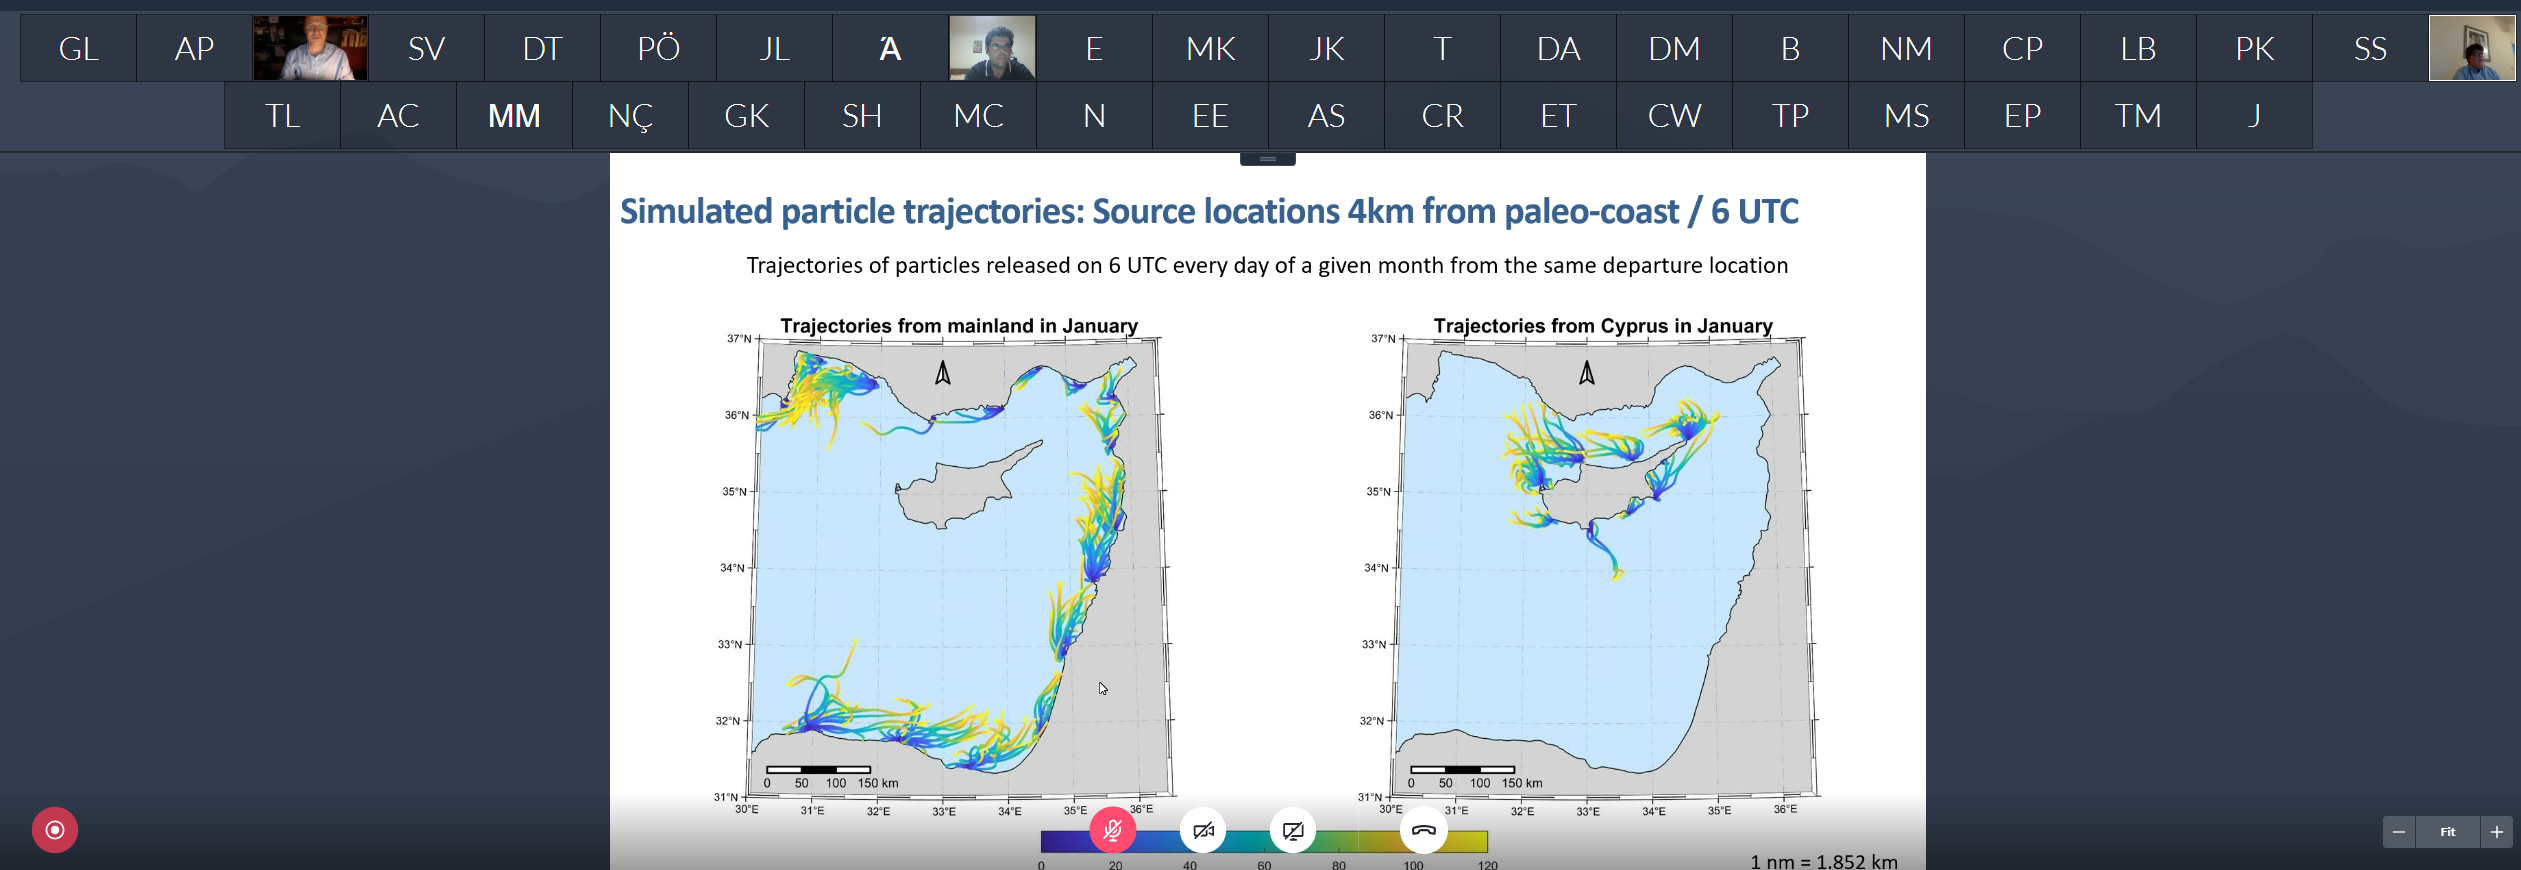Click participant tile J
The width and height of the screenshot is (2521, 870).
coord(2254,116)
